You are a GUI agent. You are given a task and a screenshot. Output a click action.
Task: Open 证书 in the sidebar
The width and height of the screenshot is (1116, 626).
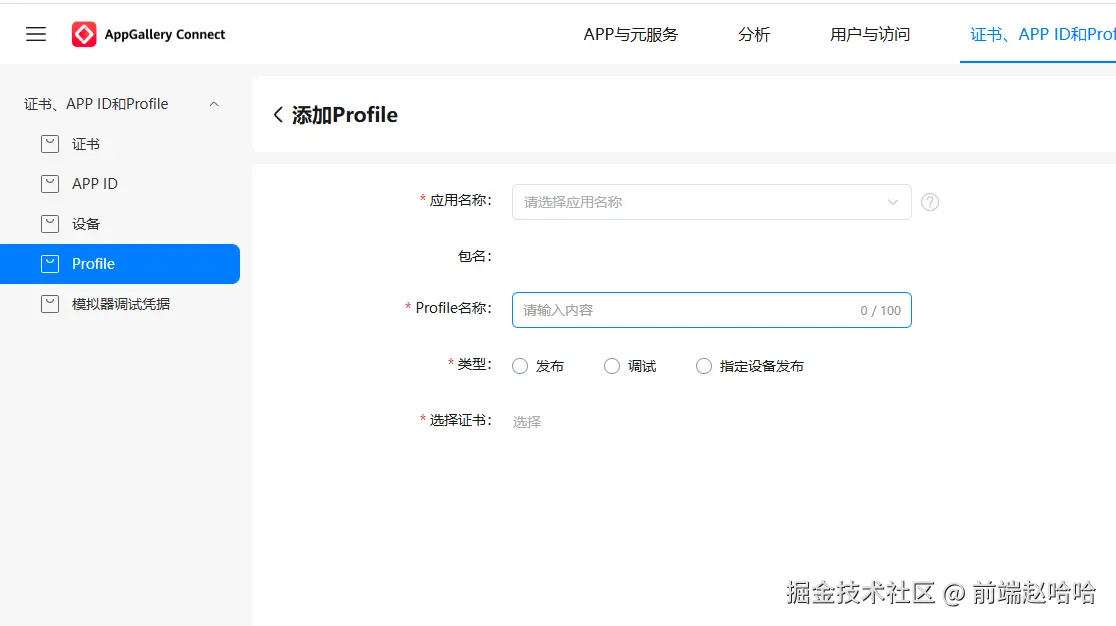click(120, 144)
